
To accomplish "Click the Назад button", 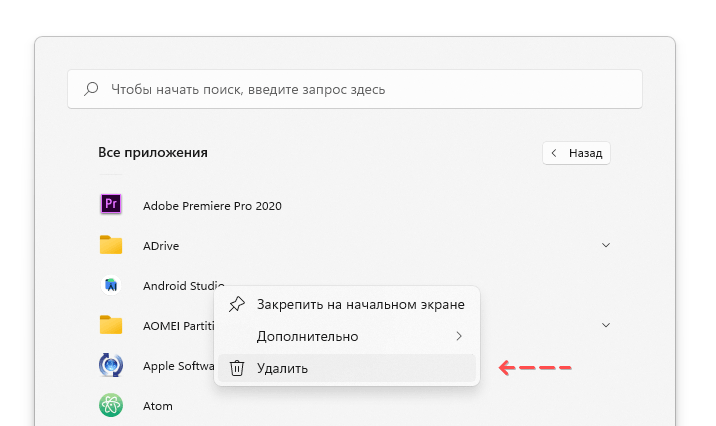I will (576, 153).
